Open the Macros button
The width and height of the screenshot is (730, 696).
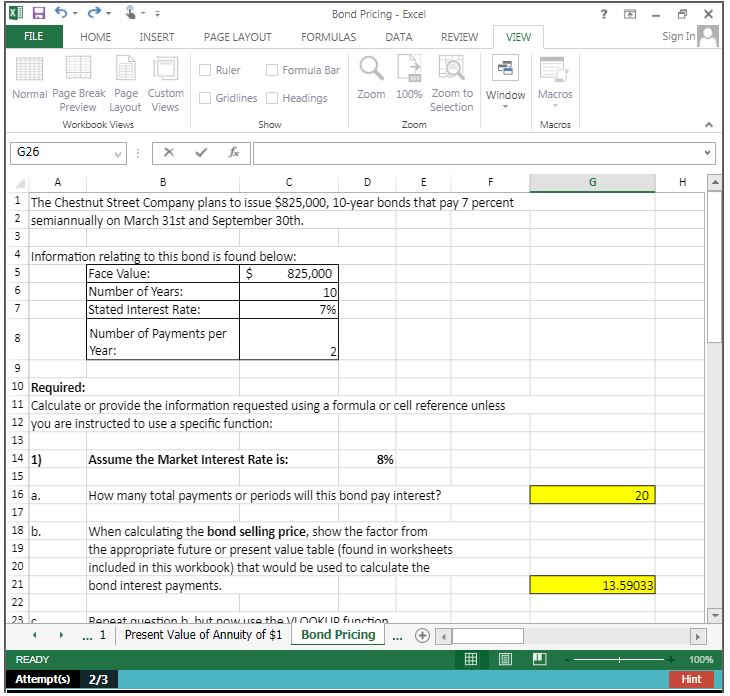pos(554,82)
